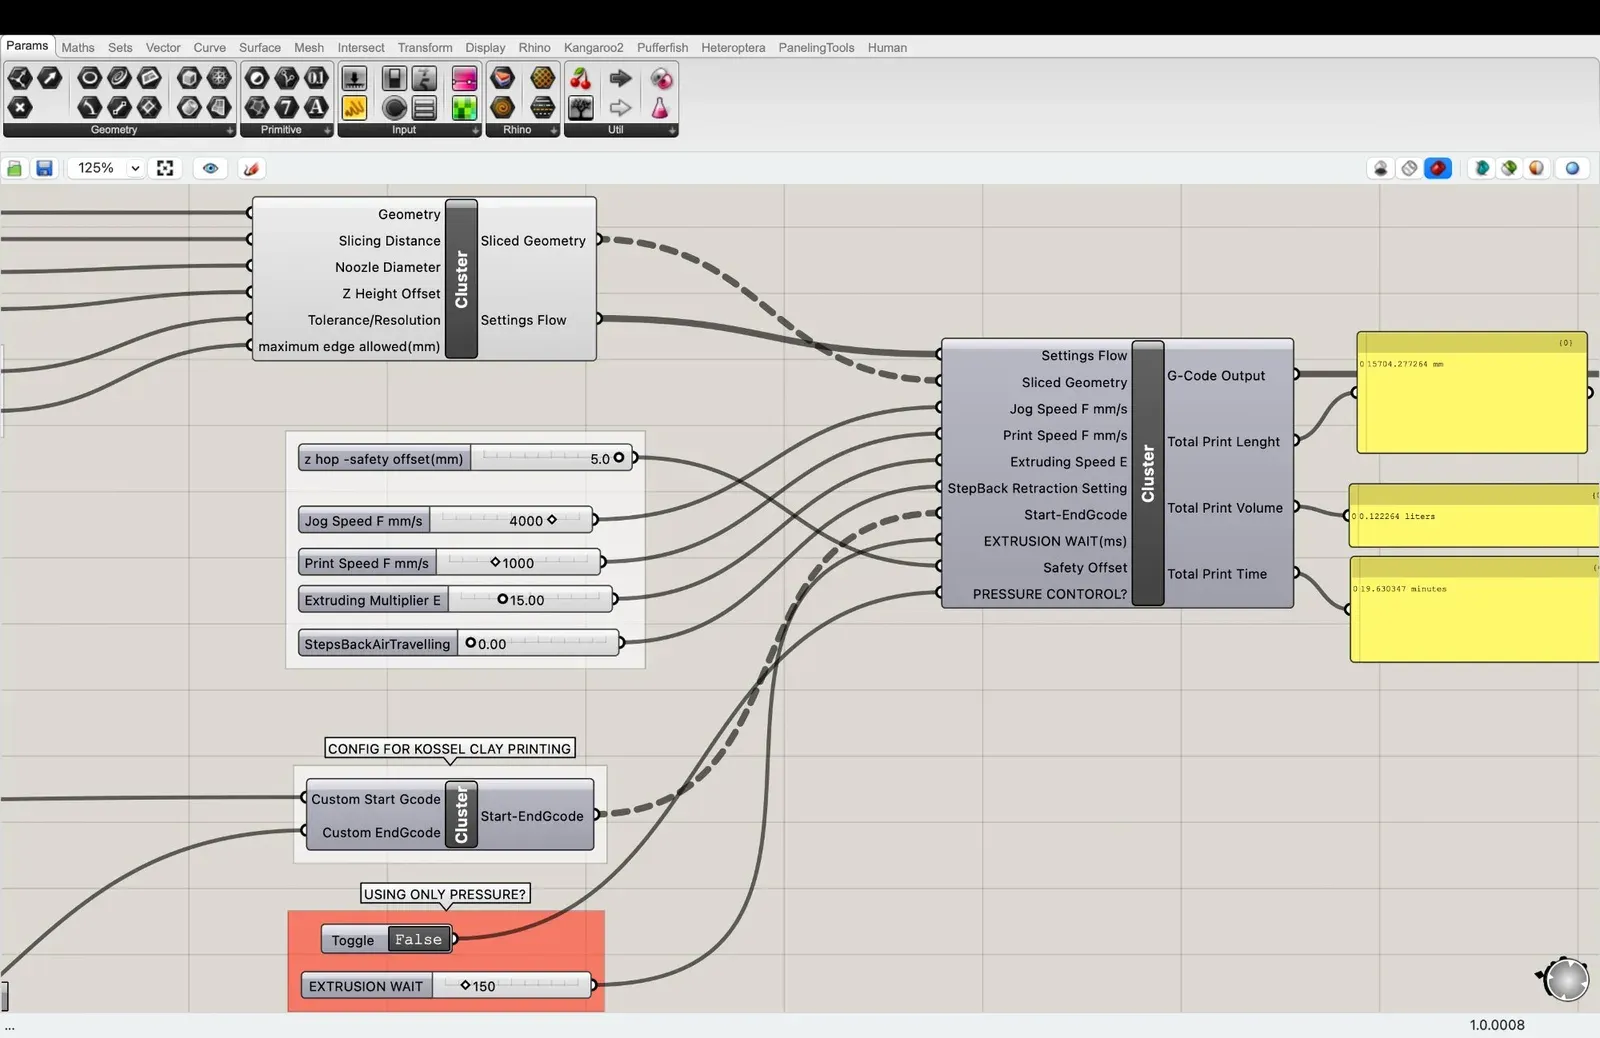Viewport: 1600px width, 1038px height.
Task: Click the "USING ONLY PRESSURE?" scribble label
Action: coord(445,894)
